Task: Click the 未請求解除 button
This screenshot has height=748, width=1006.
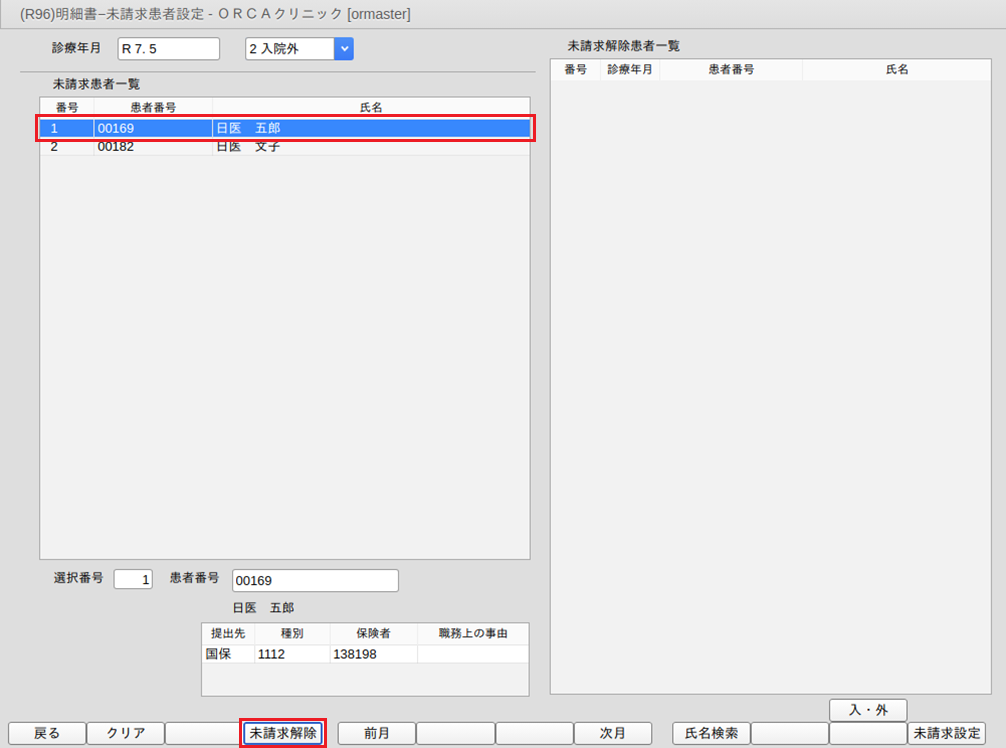Action: [283, 733]
